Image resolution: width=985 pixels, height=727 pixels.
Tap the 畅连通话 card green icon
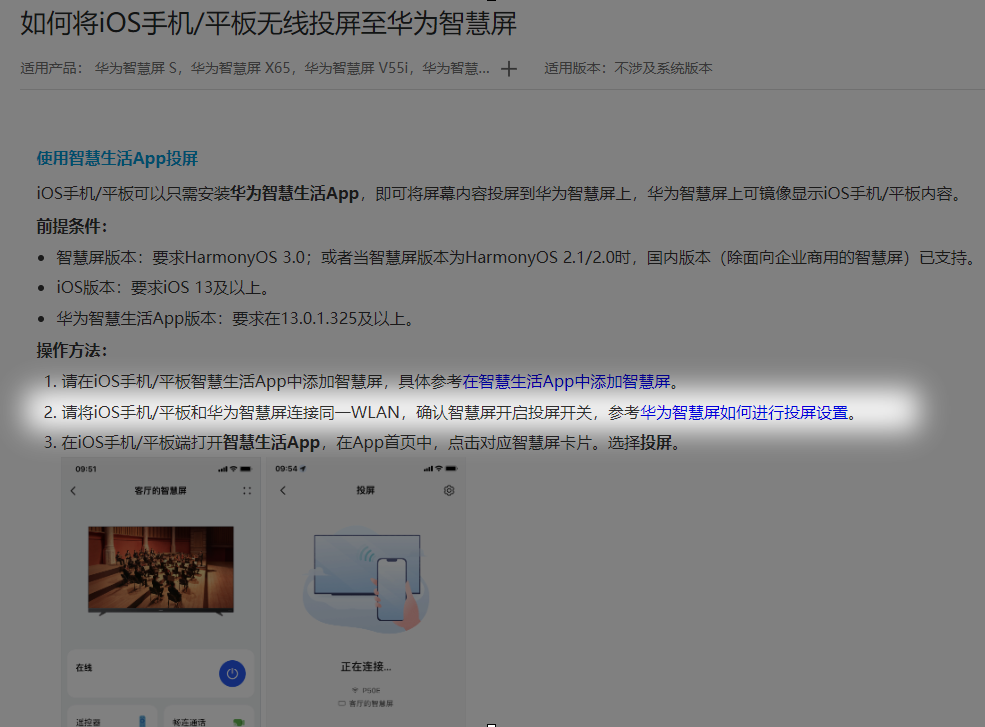pos(239,722)
